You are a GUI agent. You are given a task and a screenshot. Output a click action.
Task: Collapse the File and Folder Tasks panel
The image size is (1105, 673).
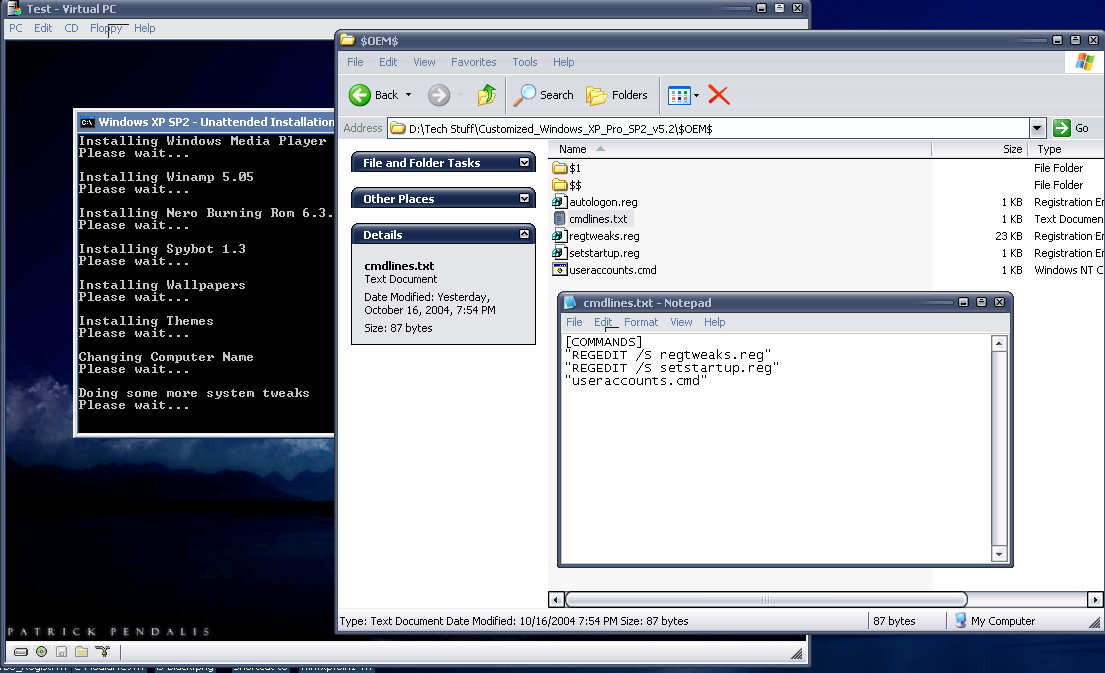coord(524,162)
